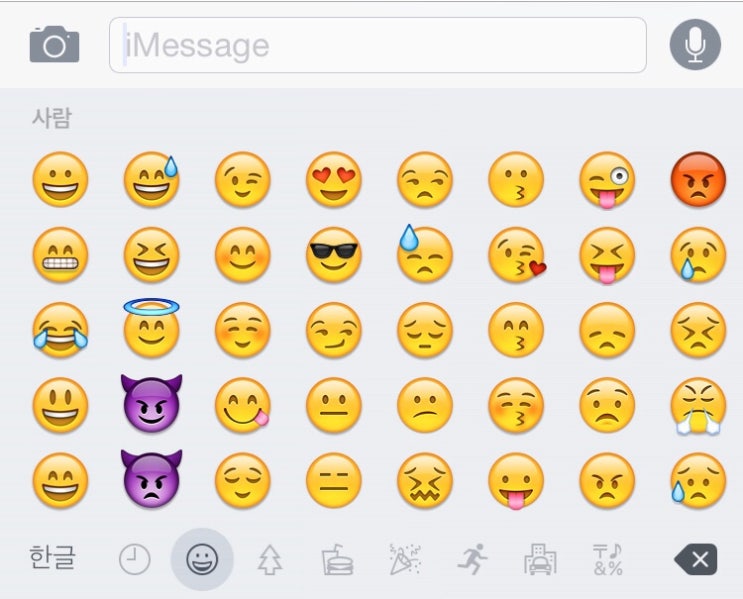Open the travel and places category

pyautogui.click(x=540, y=559)
